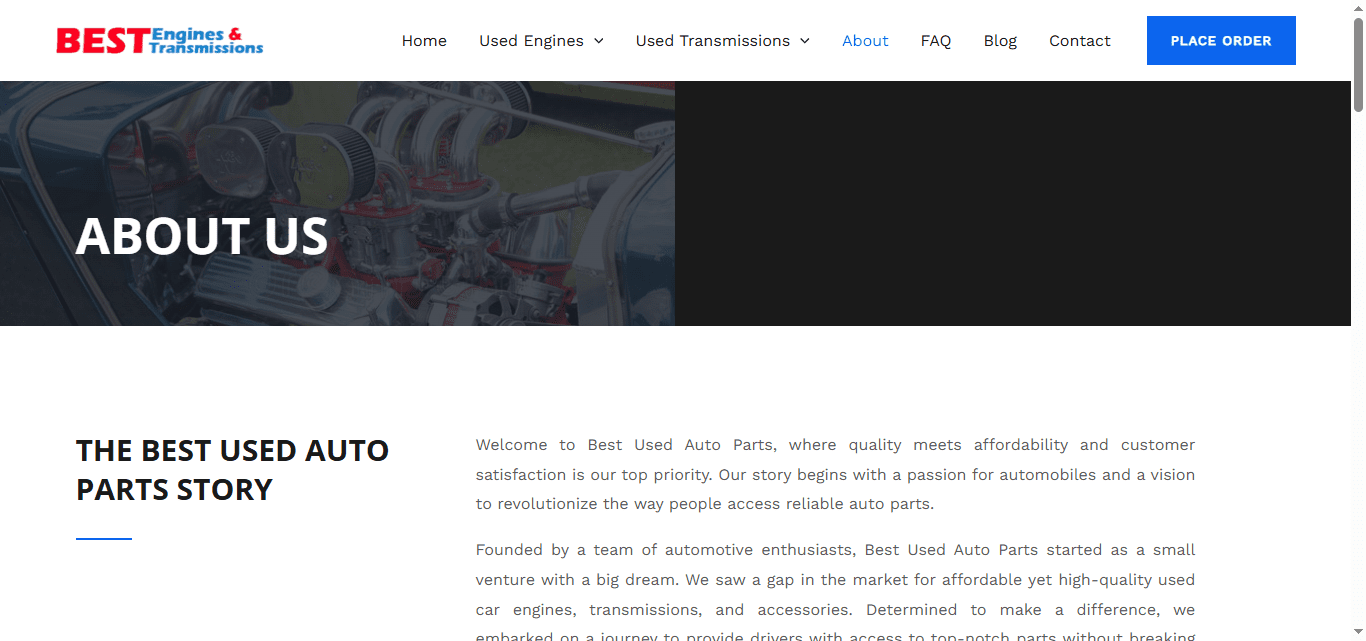Open the Used Transmissions menu
This screenshot has height=641, width=1366.
click(722, 41)
